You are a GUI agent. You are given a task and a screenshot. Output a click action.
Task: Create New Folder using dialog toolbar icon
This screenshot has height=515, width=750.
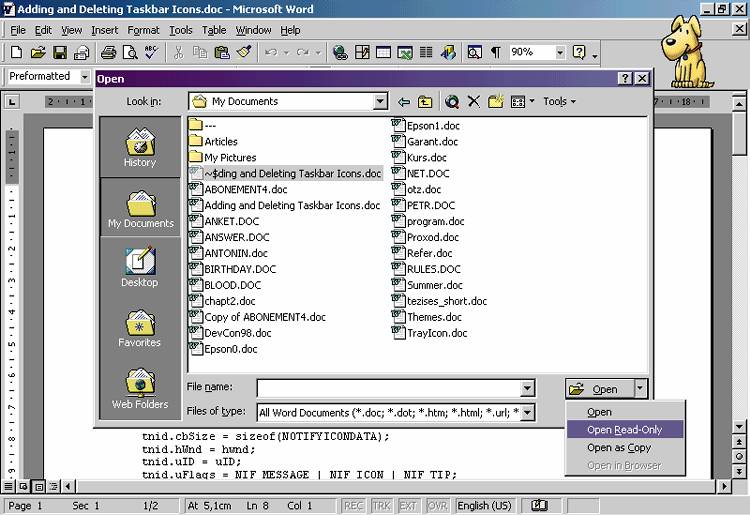click(x=495, y=101)
